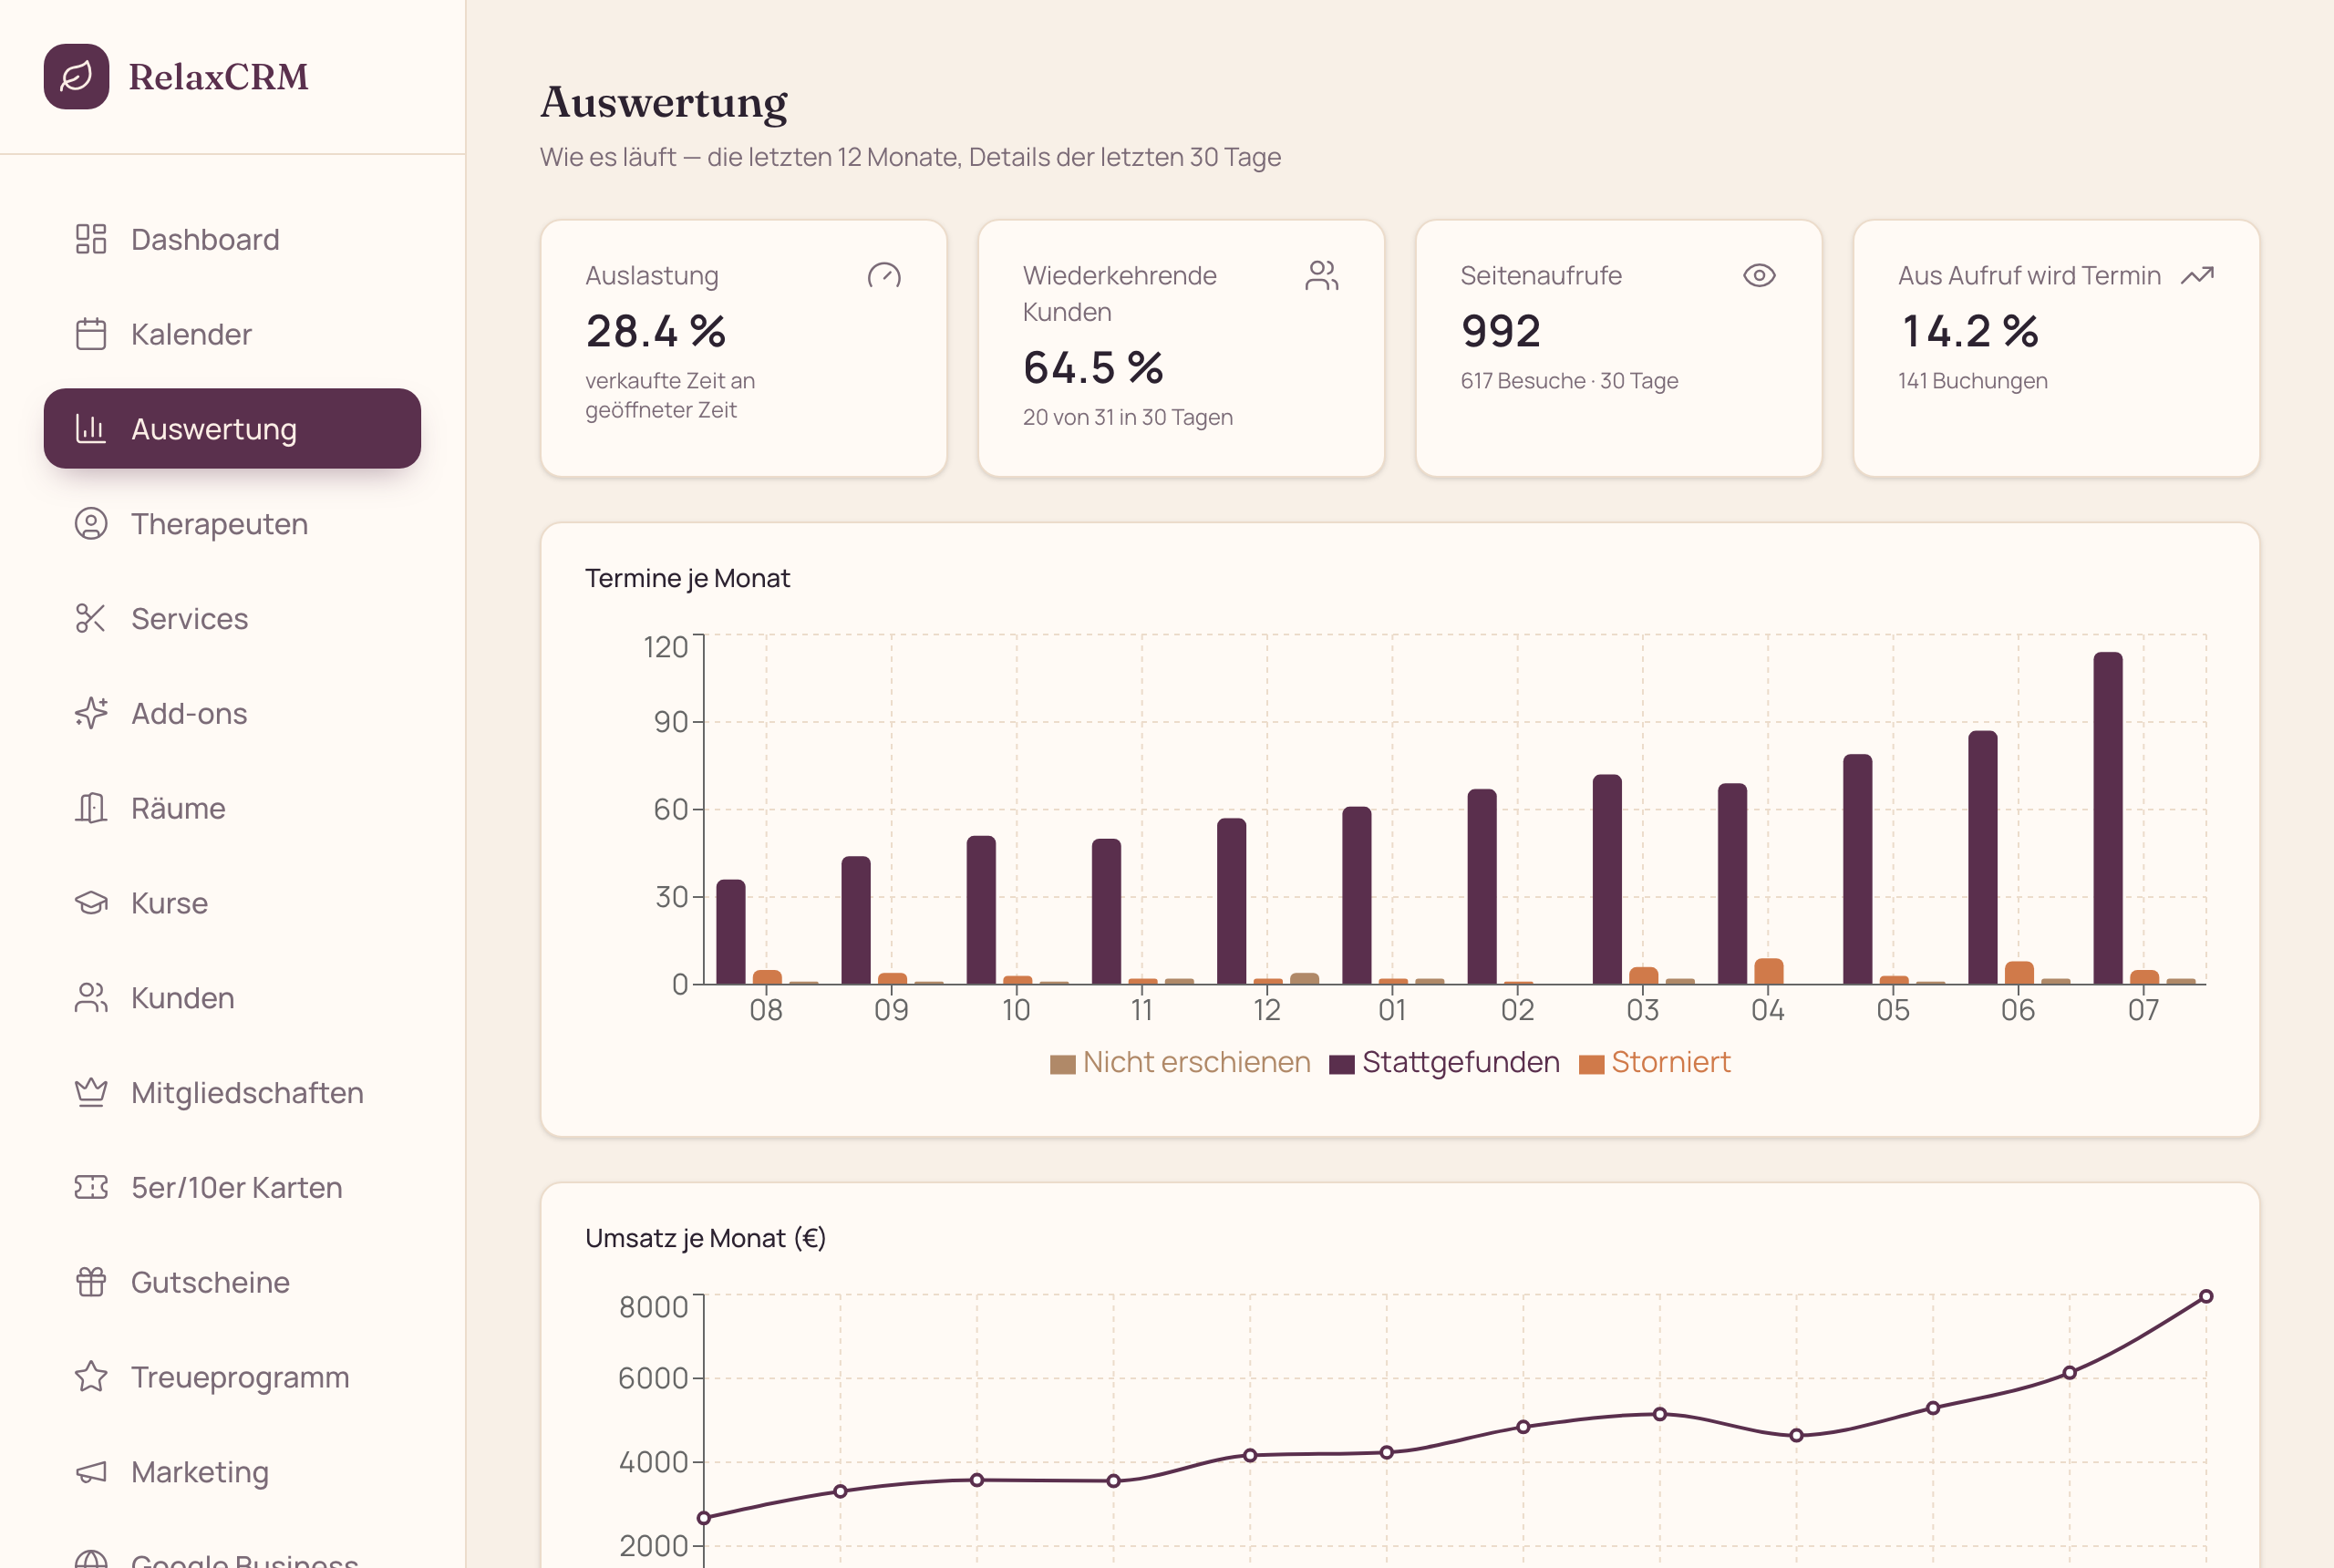Click the Stattgefunden bar for month 07

coord(2108,818)
